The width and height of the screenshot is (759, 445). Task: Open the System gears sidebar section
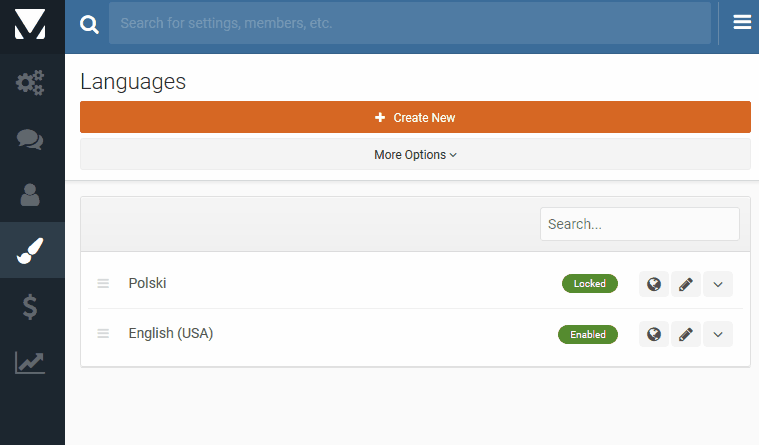pos(31,82)
